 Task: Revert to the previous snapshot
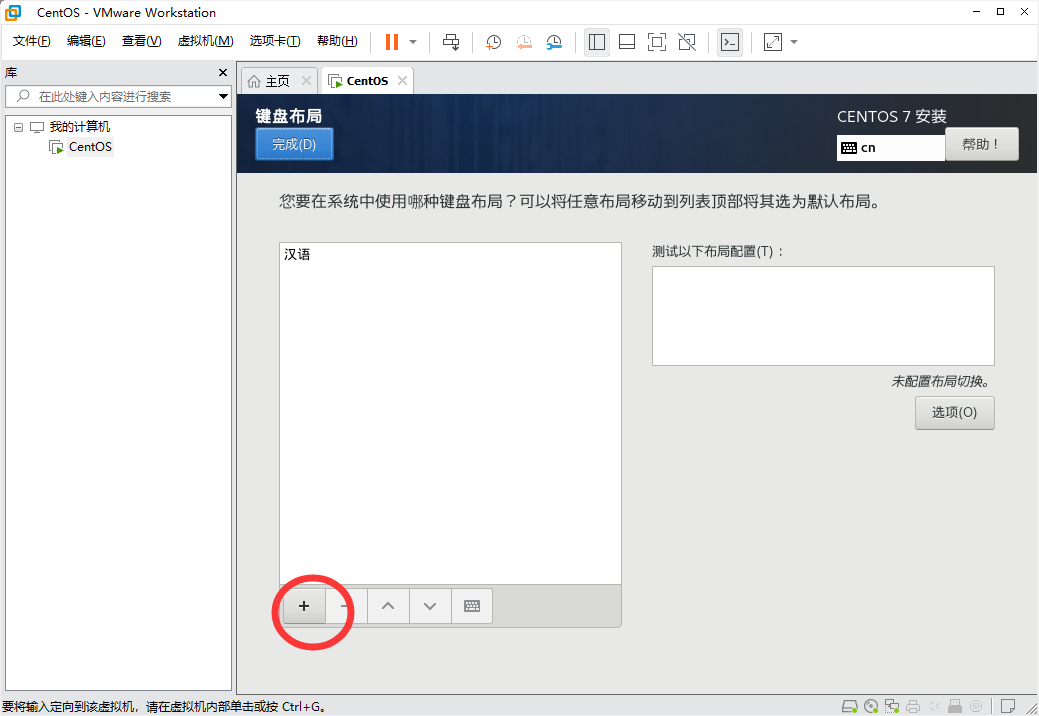point(523,42)
